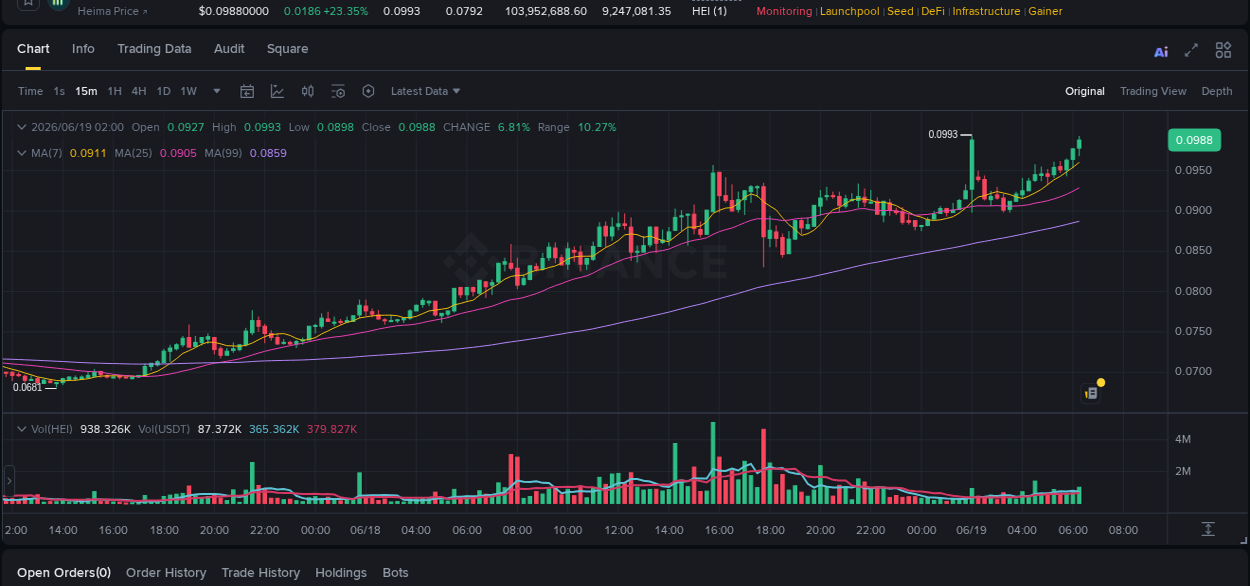Screen dimensions: 1250x586
Task: Click the DeFi tag
Action: [933, 12]
